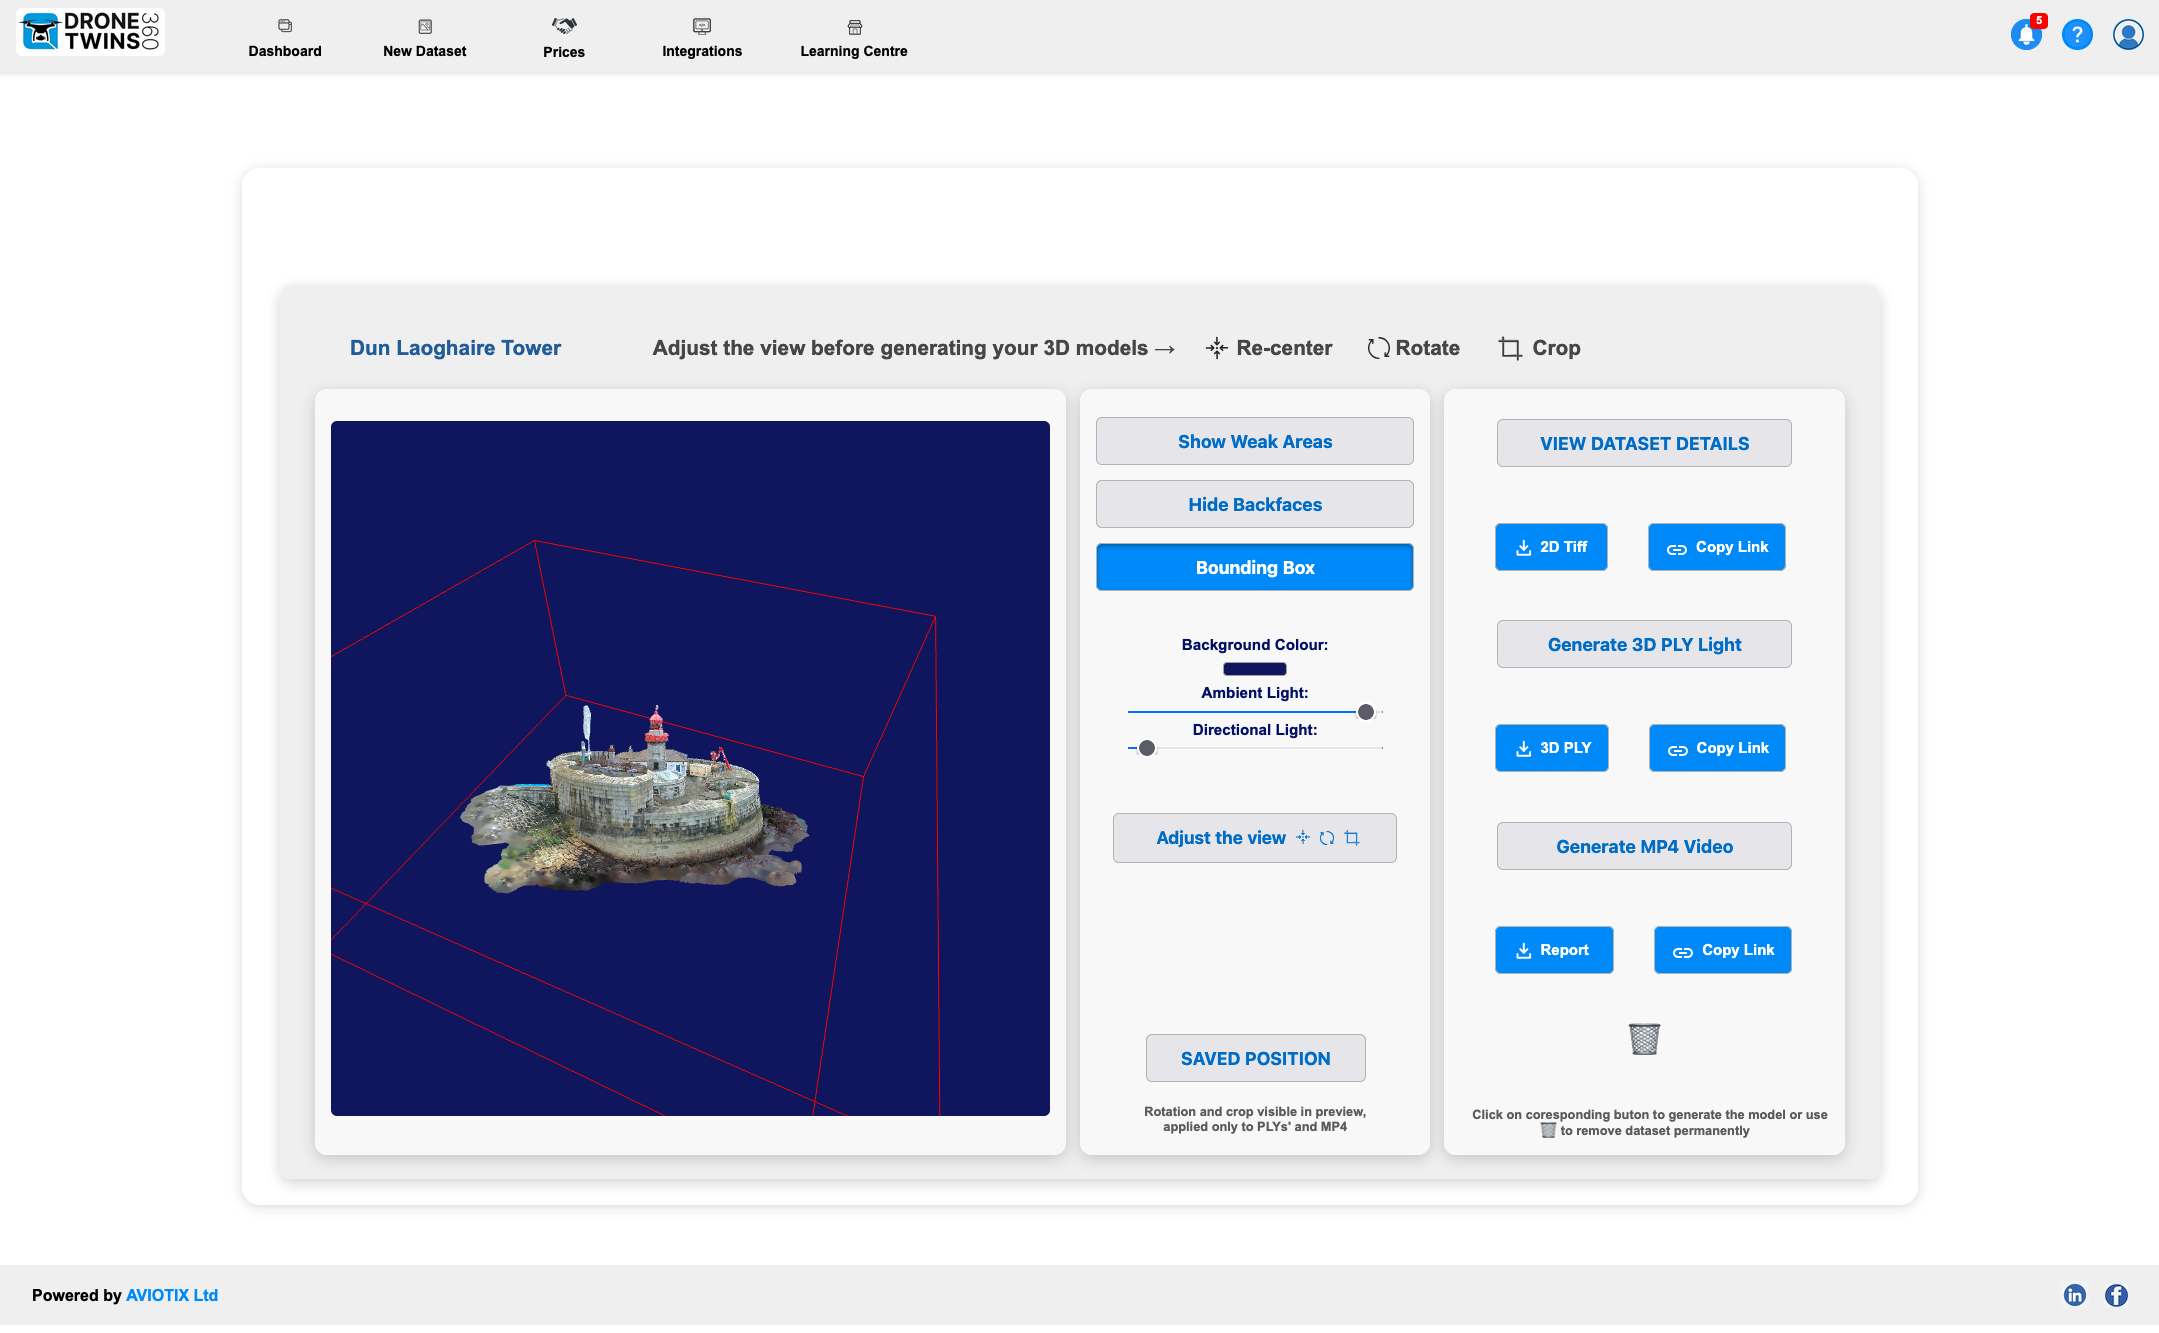Open the help question mark icon
Screen dimensions: 2159x1333
pyautogui.click(x=2077, y=35)
